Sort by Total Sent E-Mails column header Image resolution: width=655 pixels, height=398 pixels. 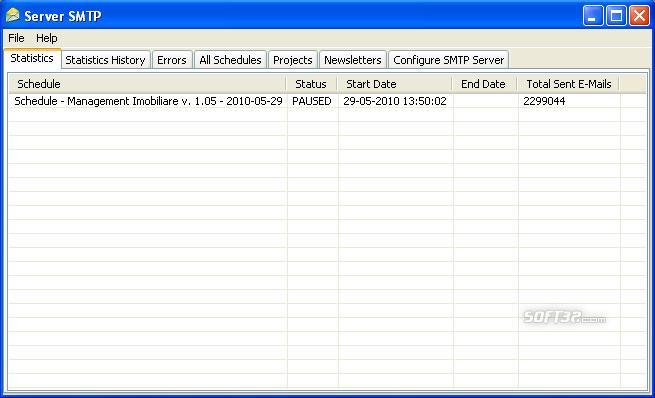[569, 84]
